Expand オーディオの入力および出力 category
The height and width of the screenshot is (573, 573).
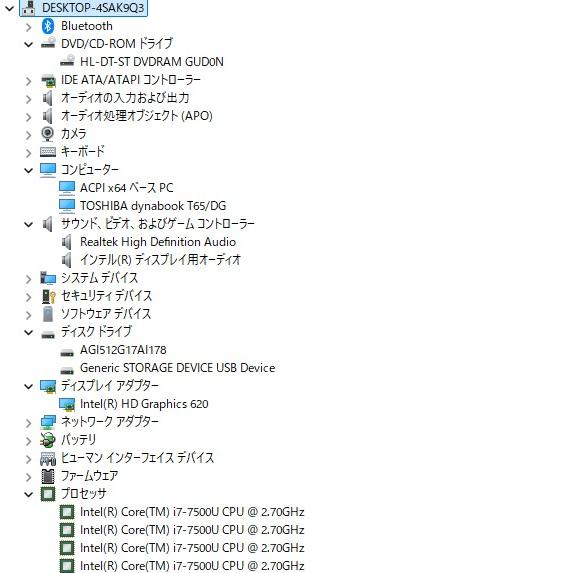click(x=29, y=99)
